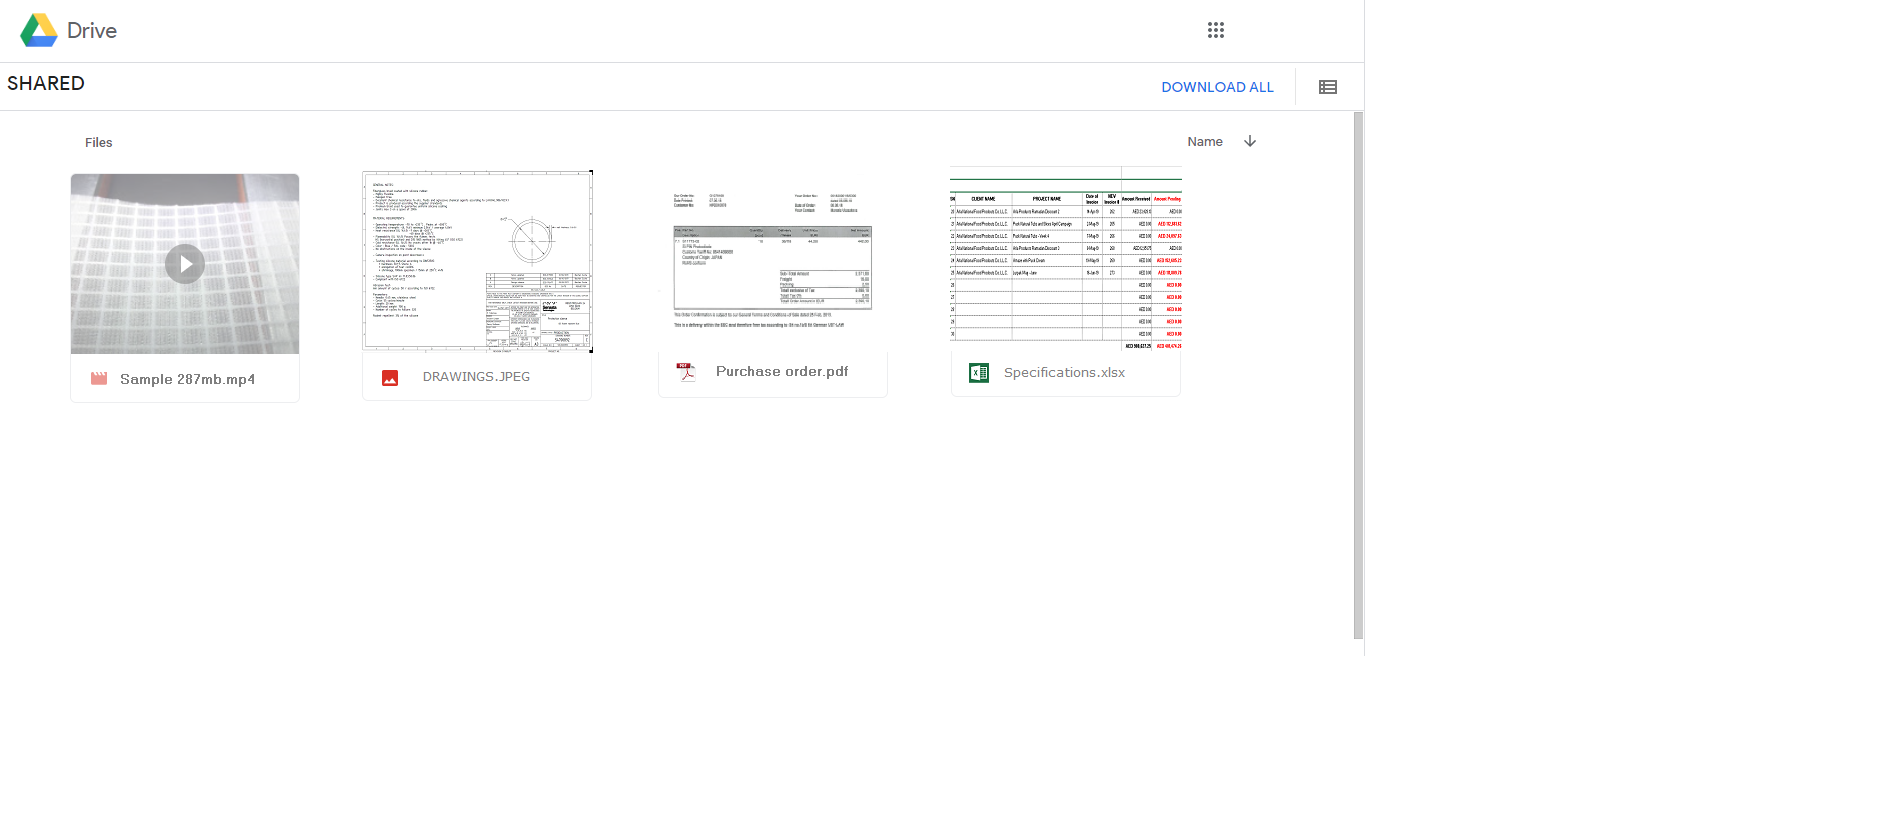The image size is (1888, 818).
Task: Open the Google apps grid menu
Action: tap(1216, 30)
